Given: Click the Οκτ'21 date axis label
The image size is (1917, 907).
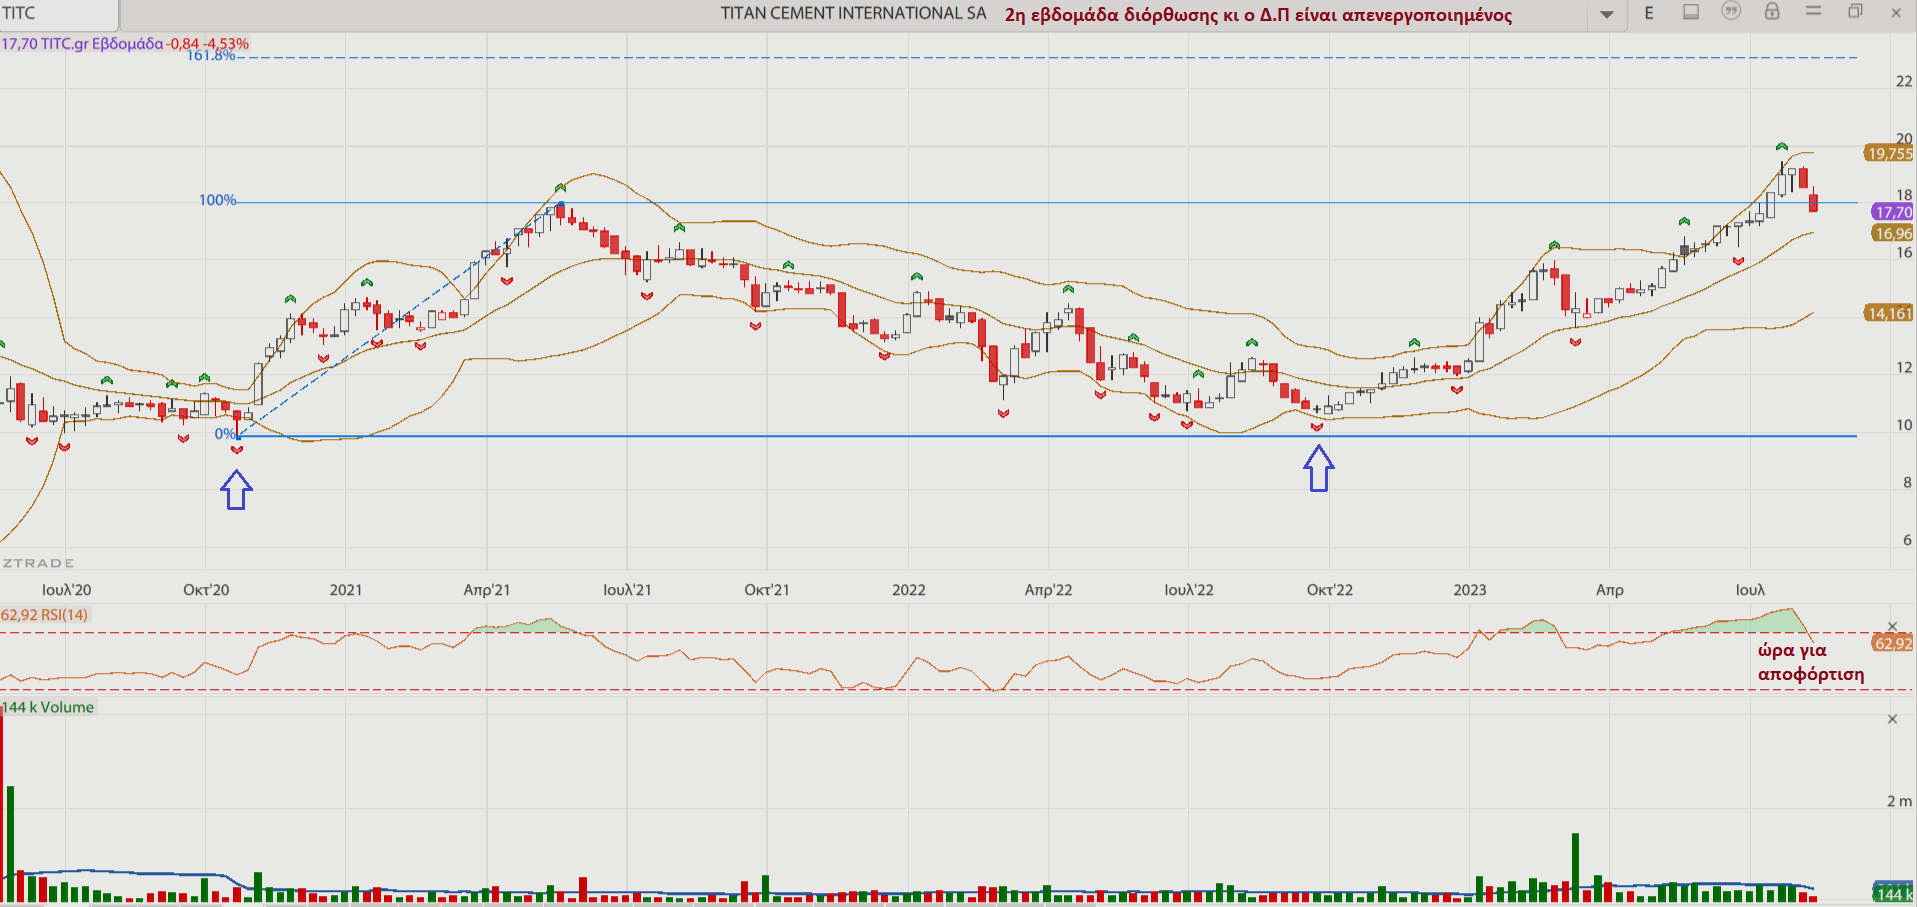Looking at the screenshot, I should (767, 590).
